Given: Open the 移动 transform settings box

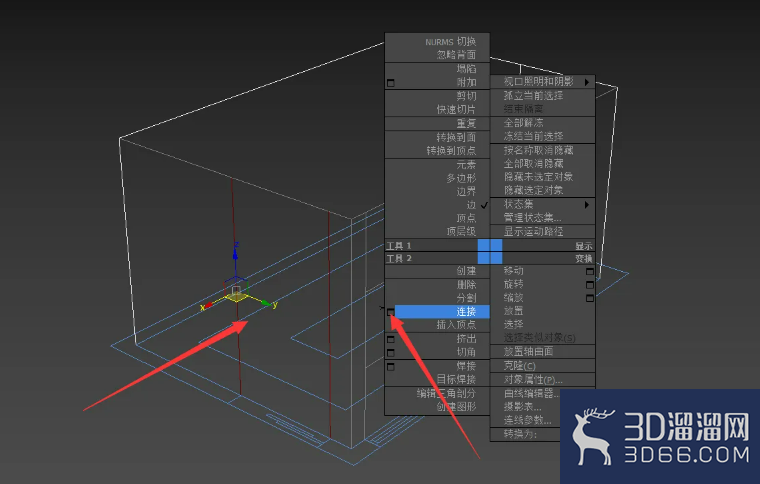Looking at the screenshot, I should click(x=590, y=271).
